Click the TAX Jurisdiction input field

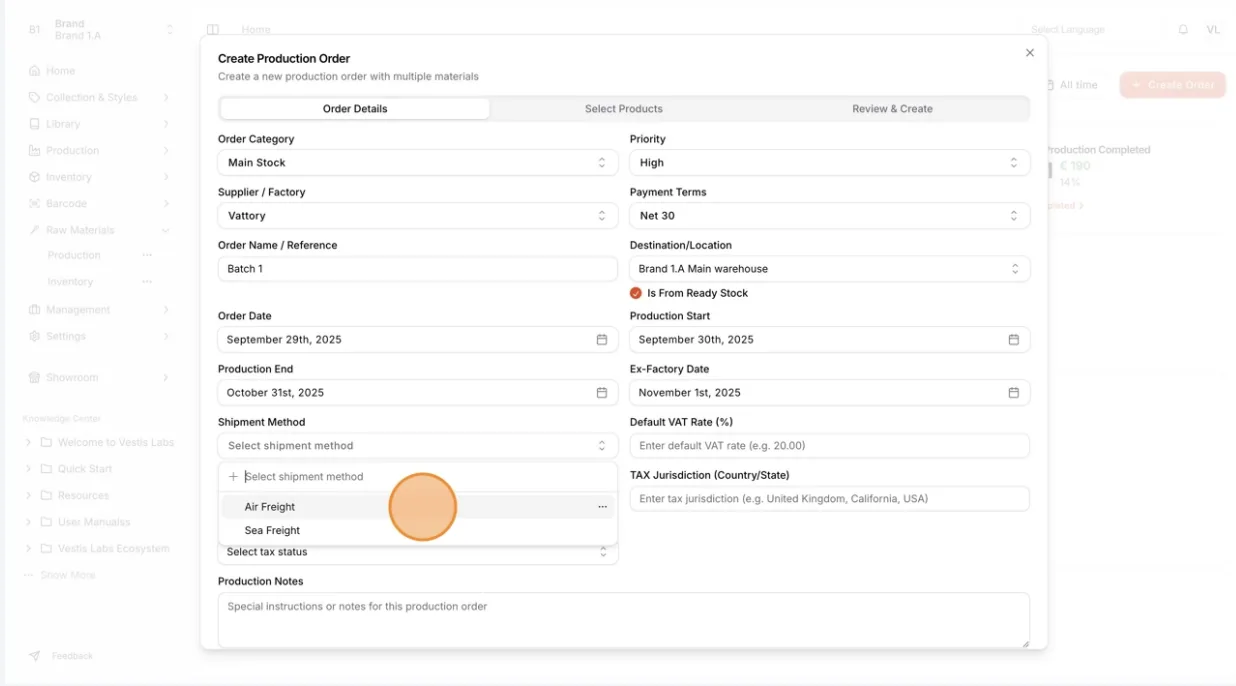(x=830, y=499)
